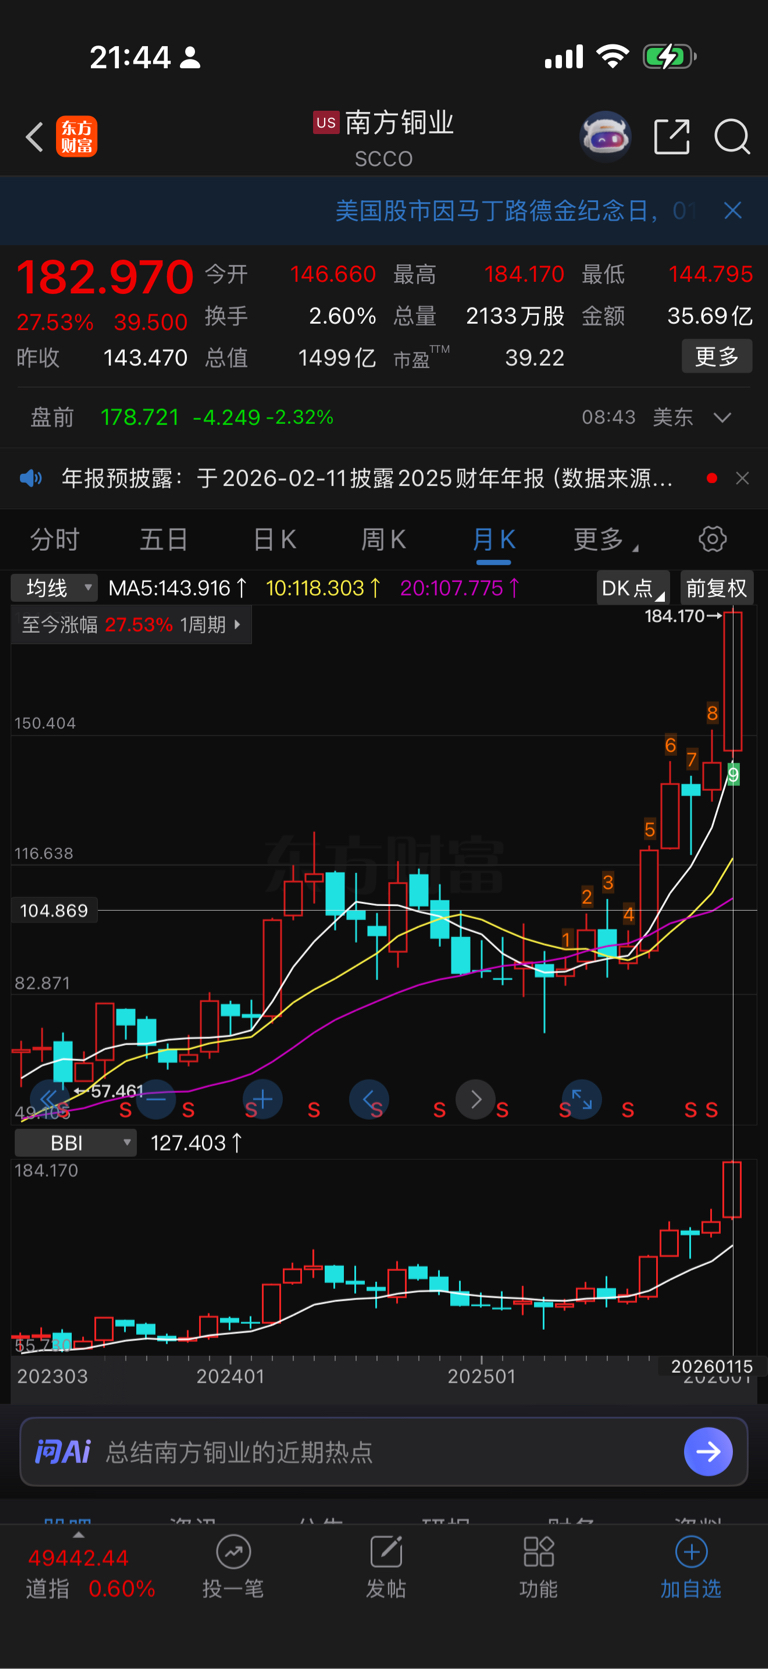Tap the 182.970 current price
Image resolution: width=768 pixels, height=1669 pixels.
(x=104, y=277)
